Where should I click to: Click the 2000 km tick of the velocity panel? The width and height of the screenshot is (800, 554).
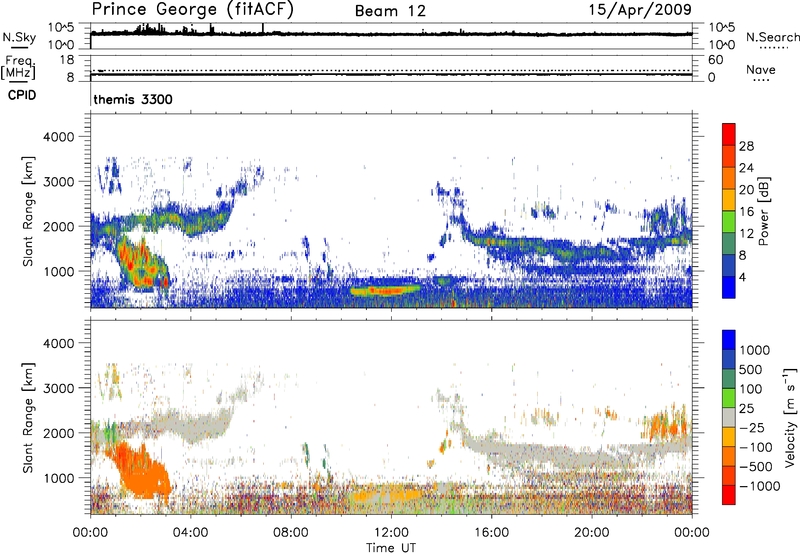58,433
